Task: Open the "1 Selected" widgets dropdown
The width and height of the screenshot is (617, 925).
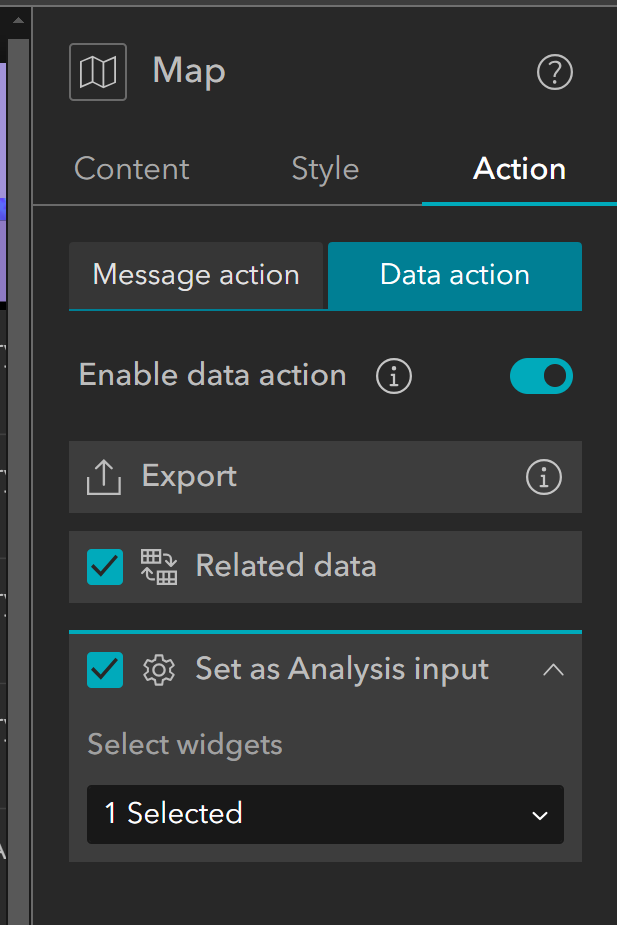Action: coord(325,814)
